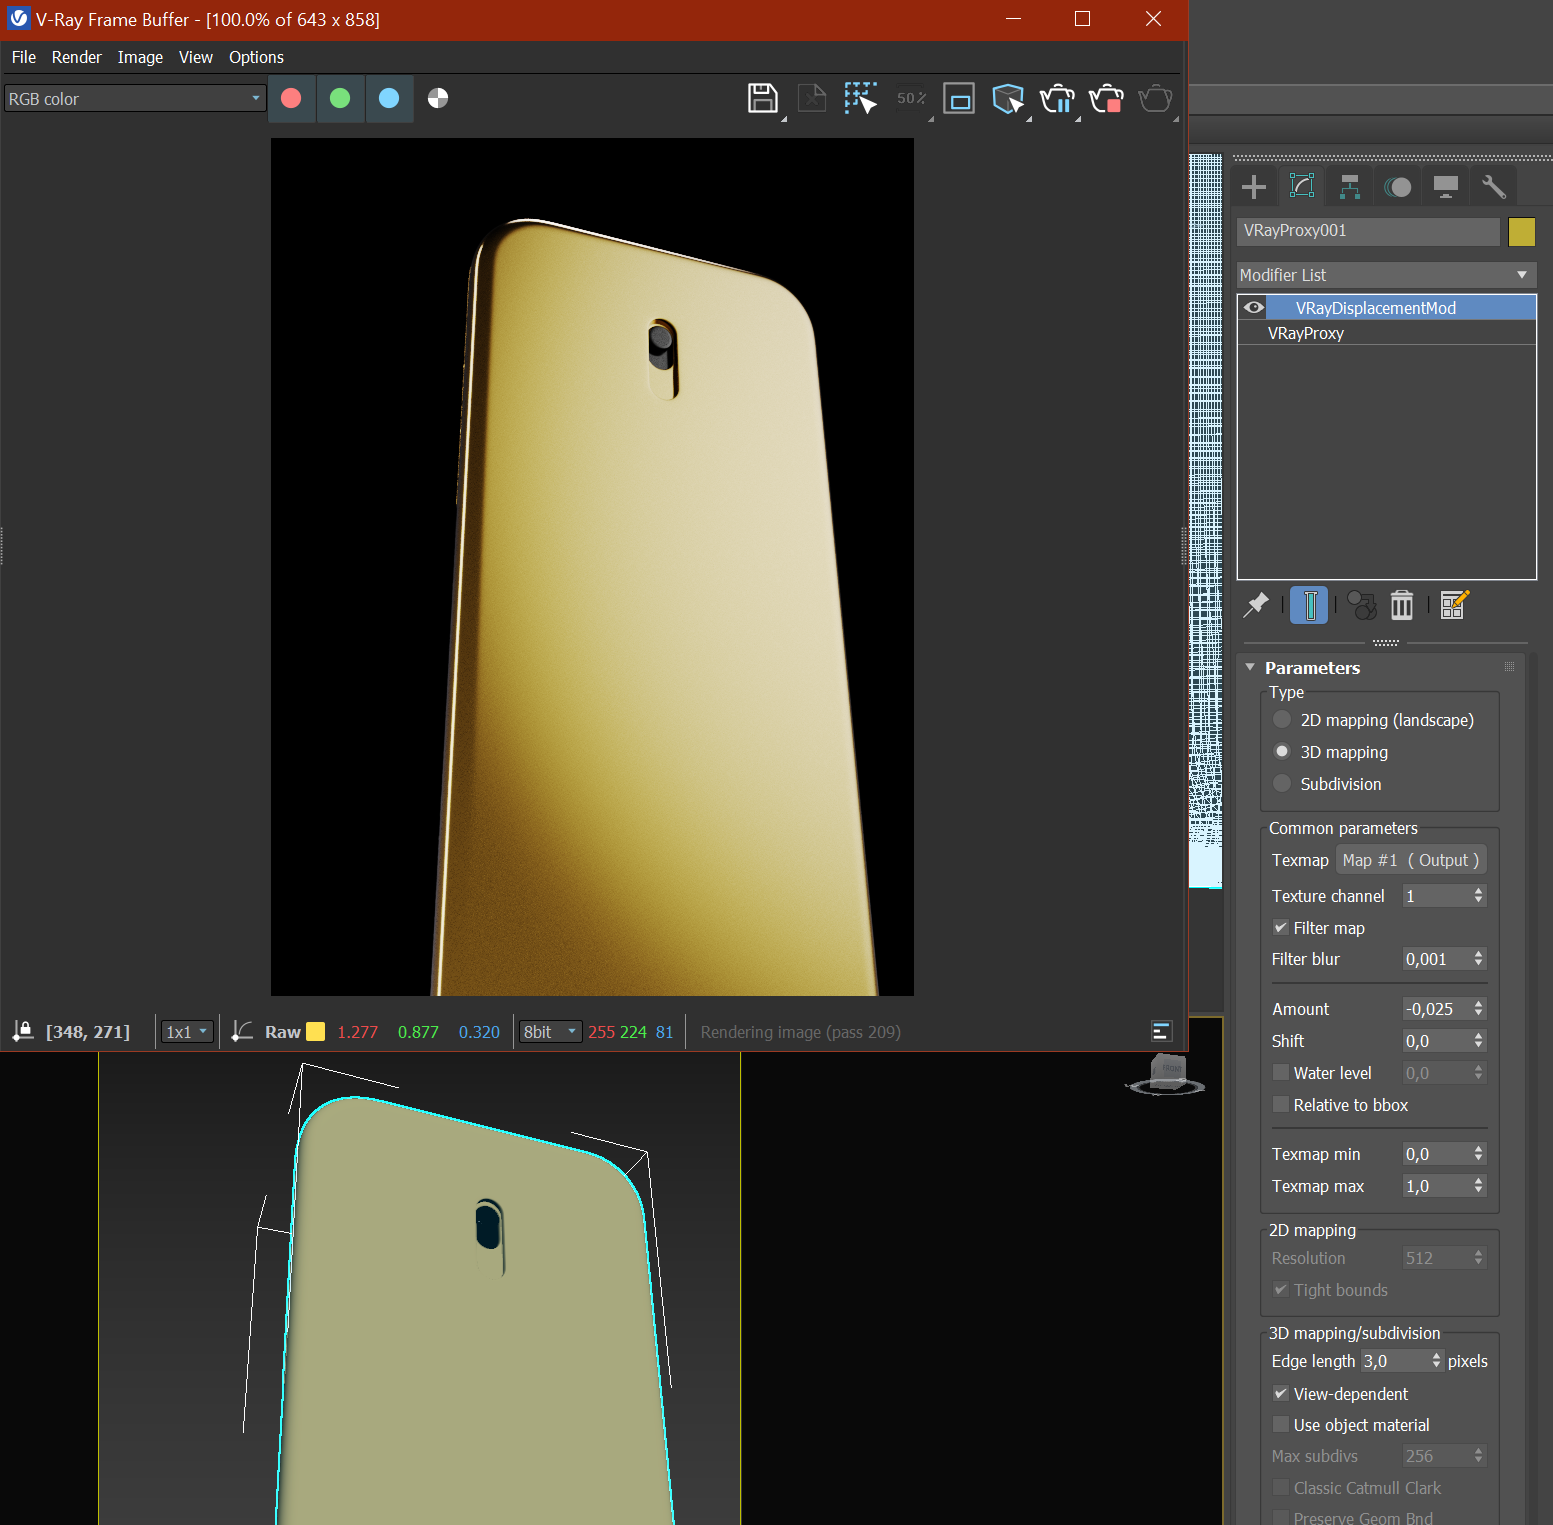
Task: Enable Use object material checkbox
Action: click(1280, 1425)
